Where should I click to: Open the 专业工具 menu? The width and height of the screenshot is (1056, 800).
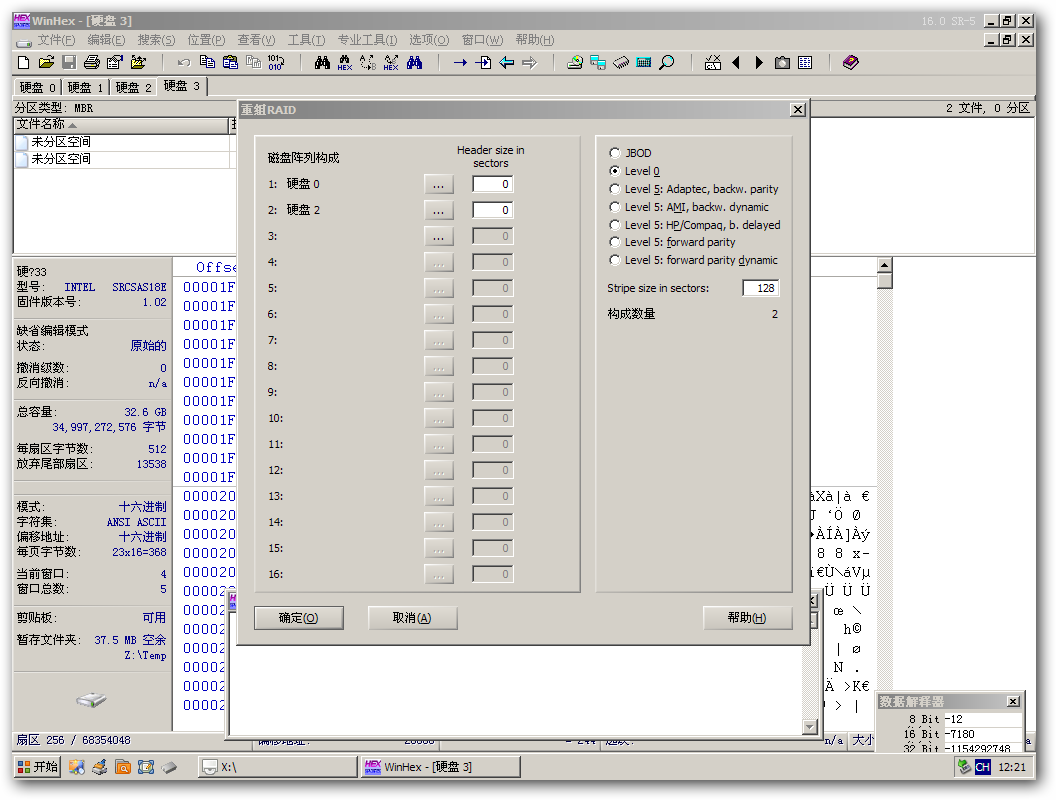tap(367, 40)
